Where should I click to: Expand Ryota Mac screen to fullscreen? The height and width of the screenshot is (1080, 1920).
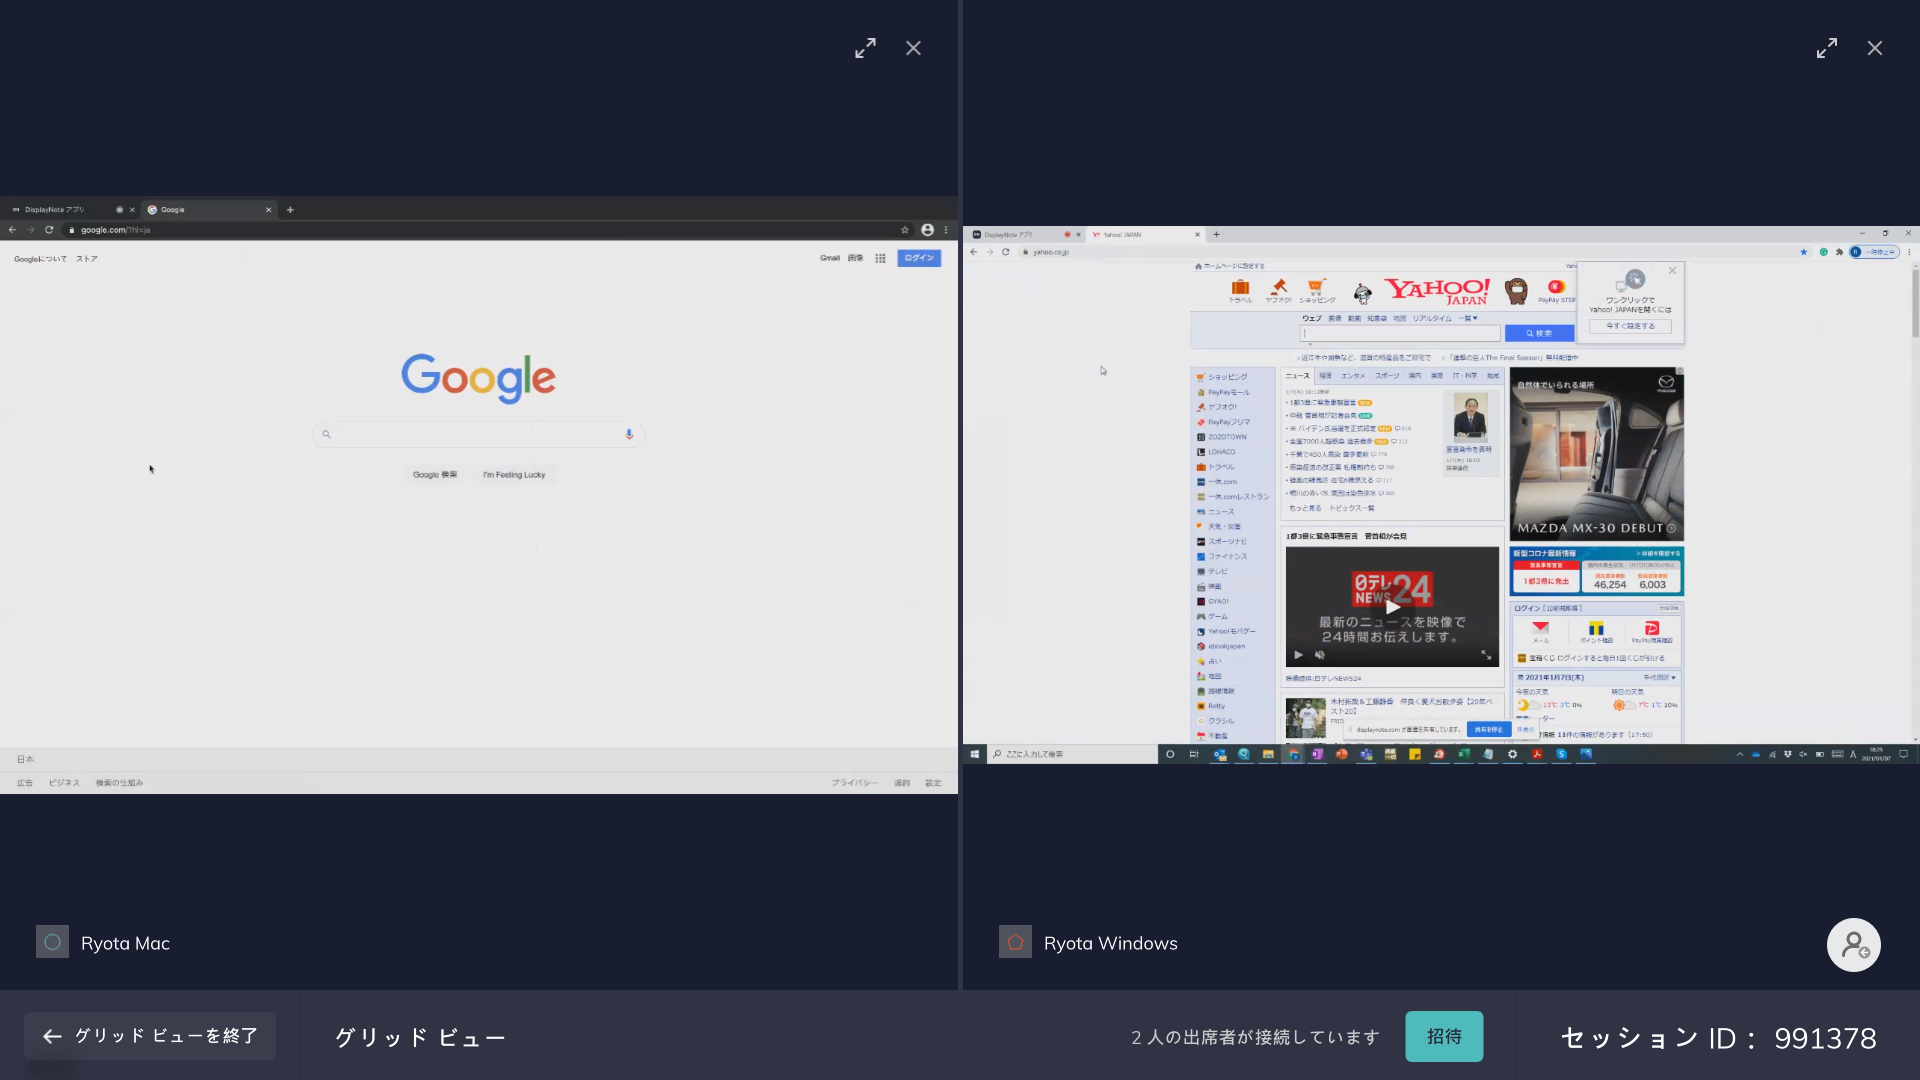click(x=865, y=48)
